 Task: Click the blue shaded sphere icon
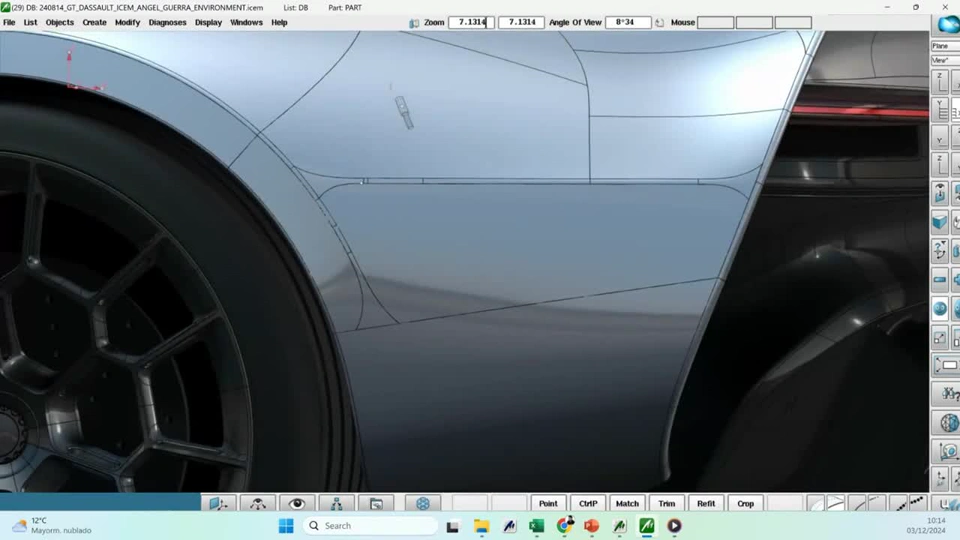pos(940,308)
